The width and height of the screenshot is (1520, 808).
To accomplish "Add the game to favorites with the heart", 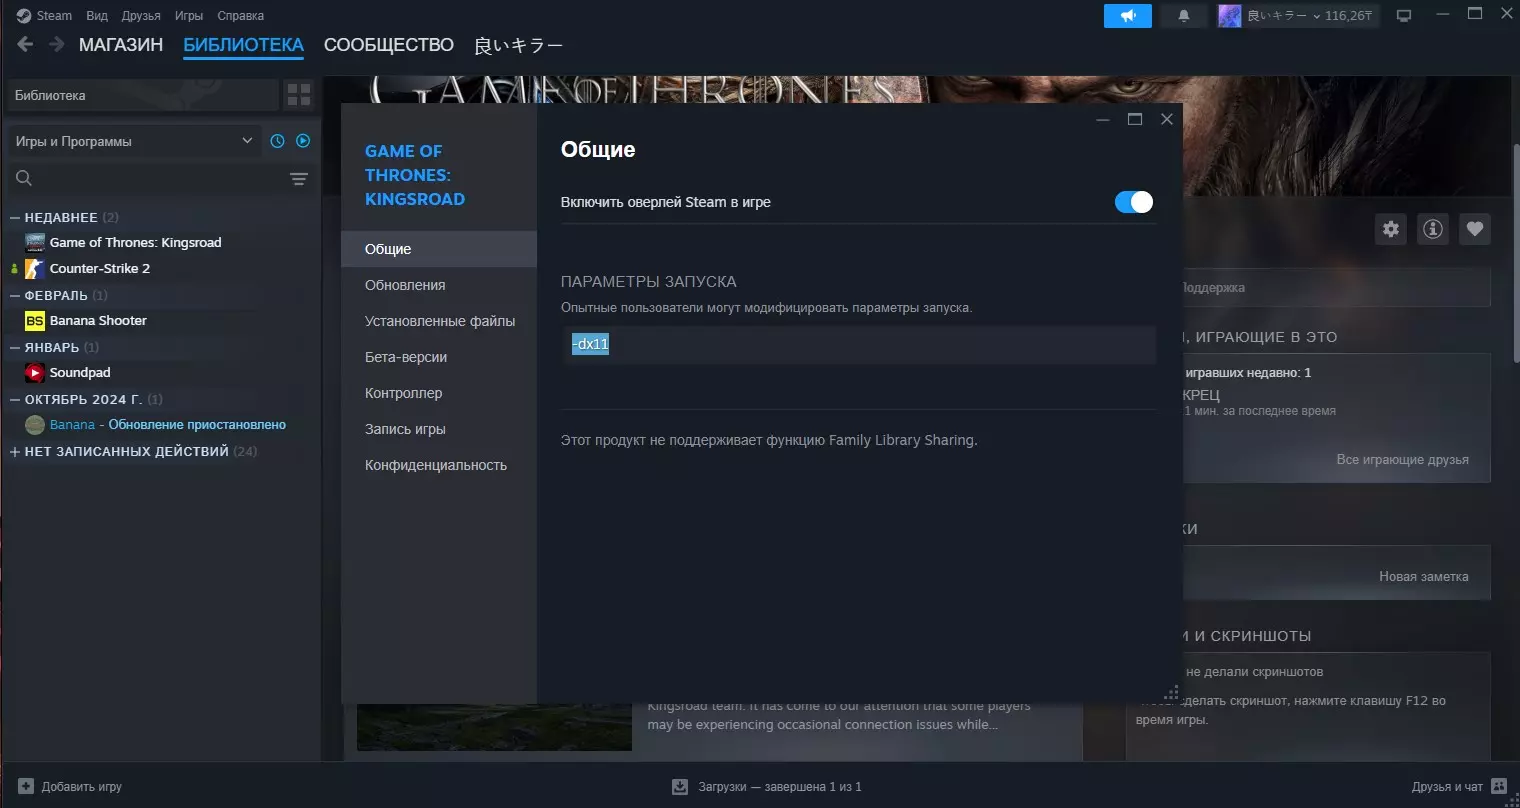I will tap(1475, 229).
